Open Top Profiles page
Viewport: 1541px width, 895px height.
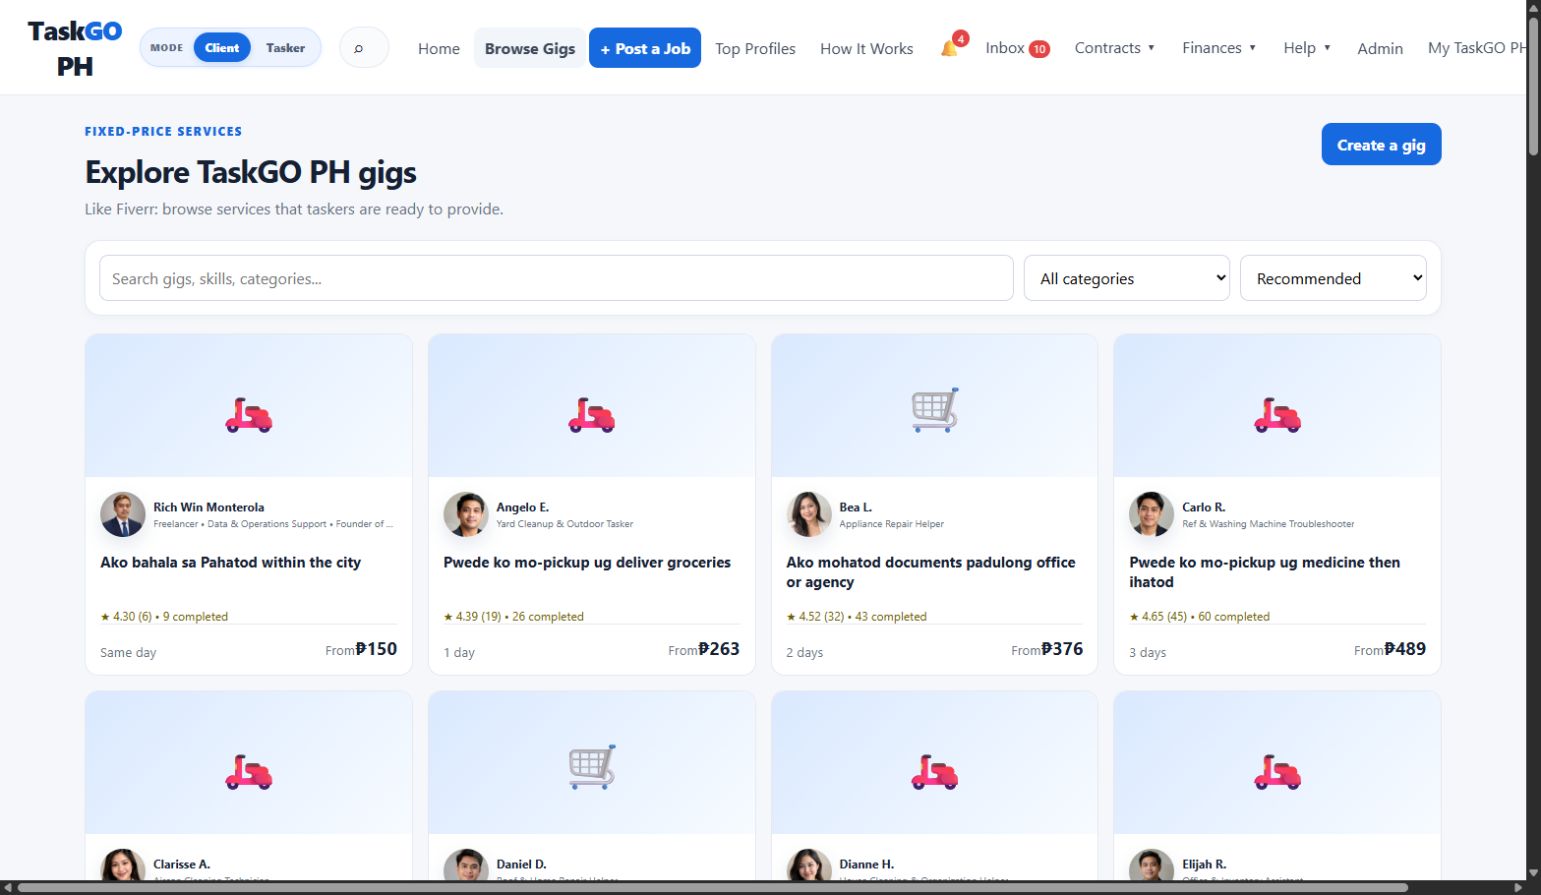755,48
